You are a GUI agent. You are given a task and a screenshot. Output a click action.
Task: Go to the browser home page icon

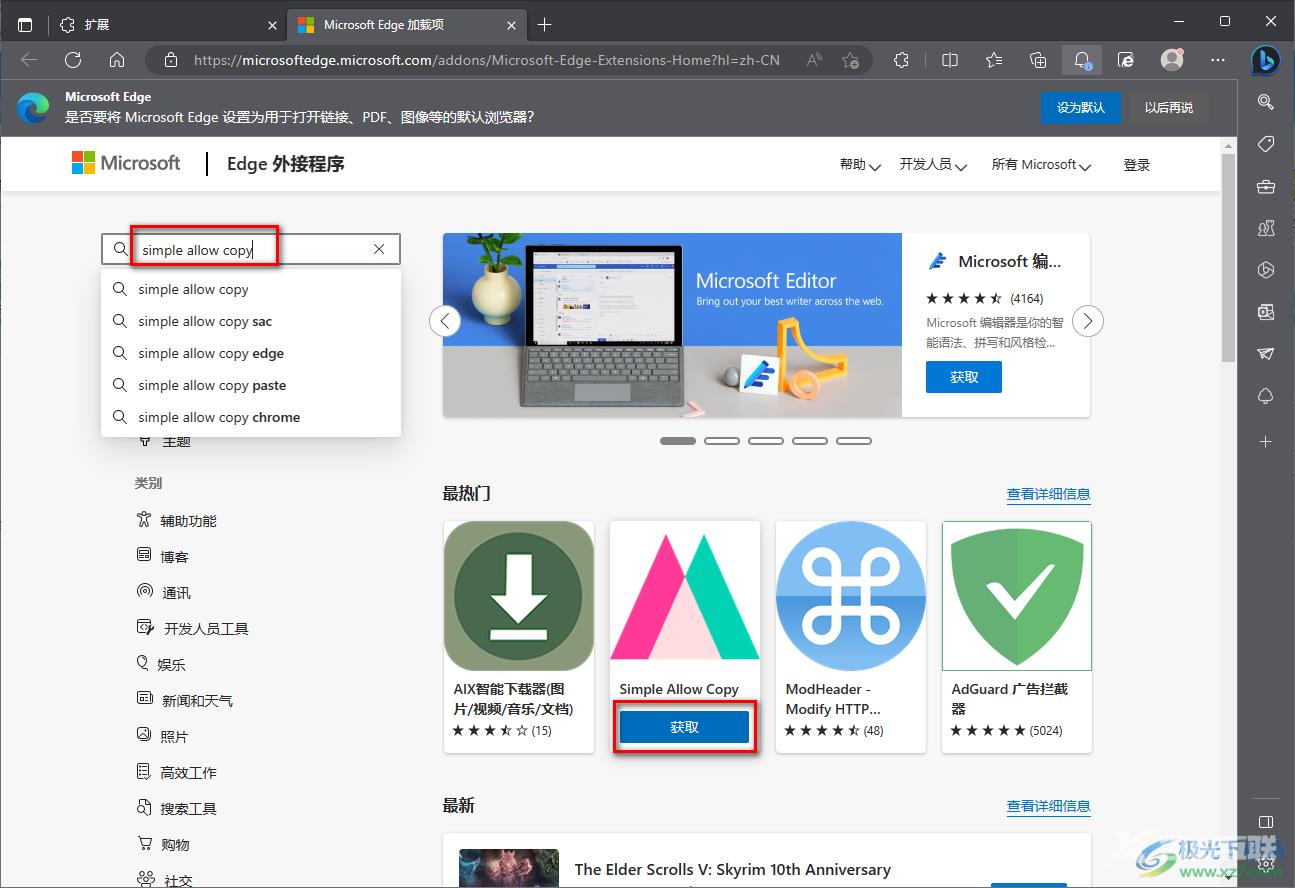(x=117, y=60)
